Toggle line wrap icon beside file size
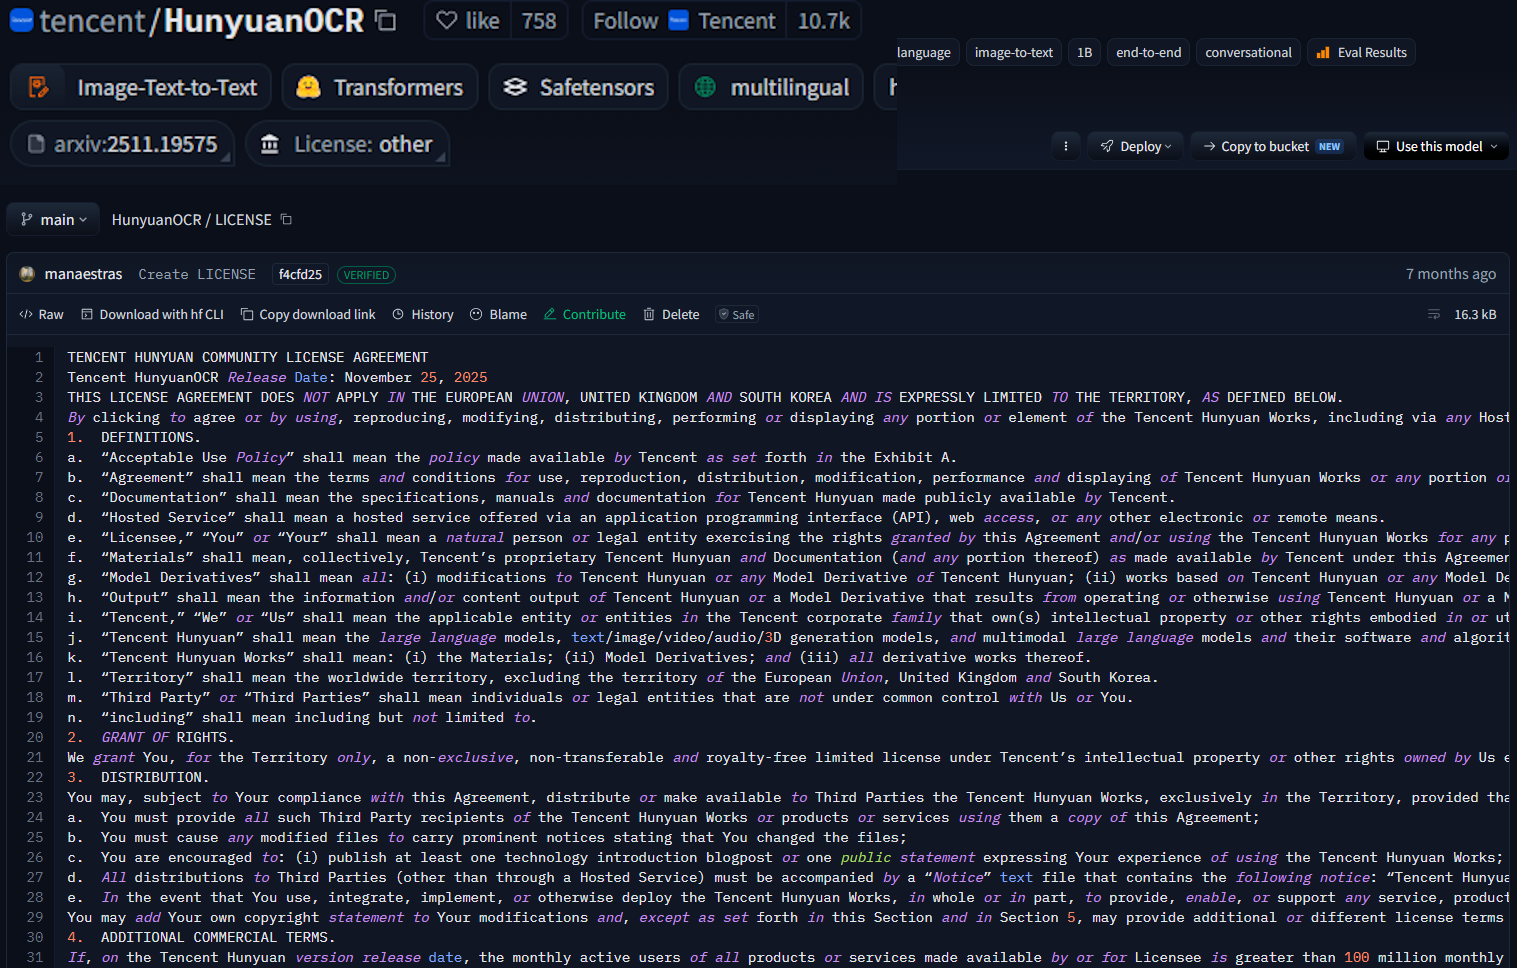This screenshot has height=968, width=1517. tap(1434, 314)
